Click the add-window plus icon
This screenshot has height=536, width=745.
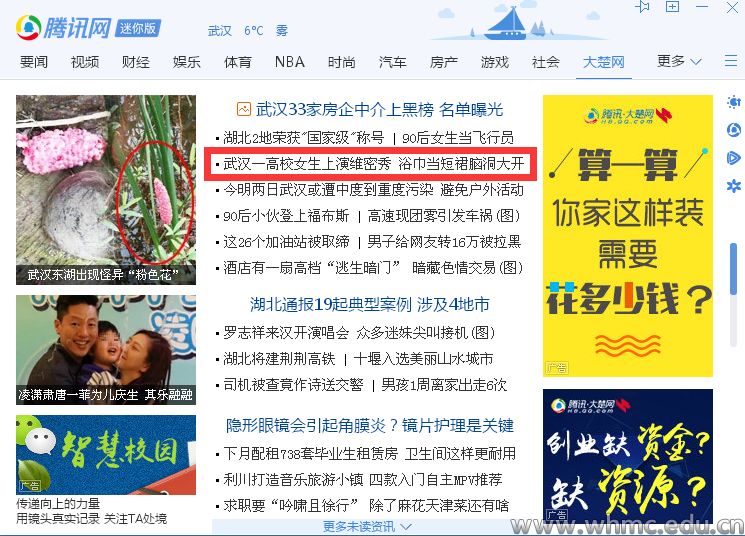(x=672, y=7)
